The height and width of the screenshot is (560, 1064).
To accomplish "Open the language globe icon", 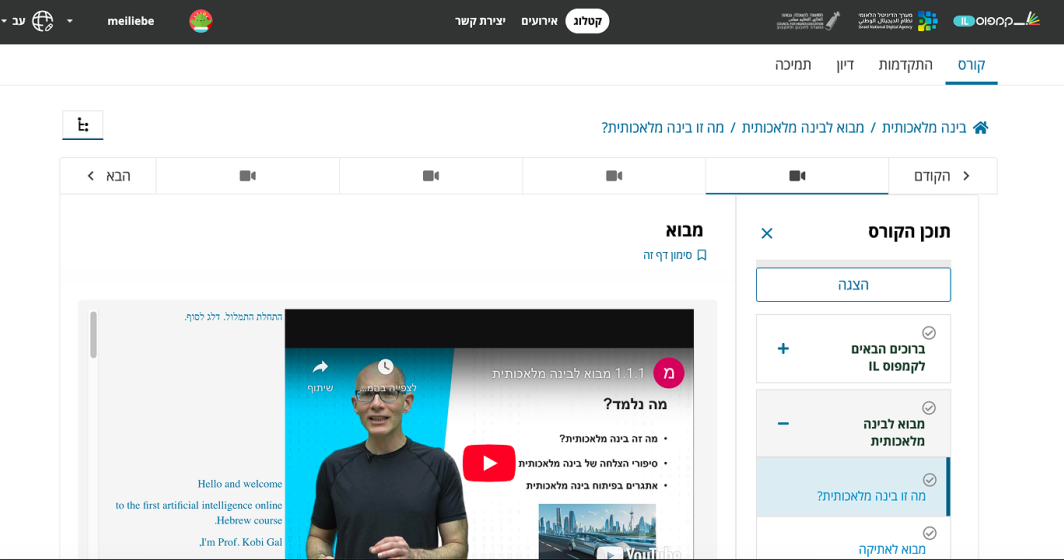I will click(43, 21).
